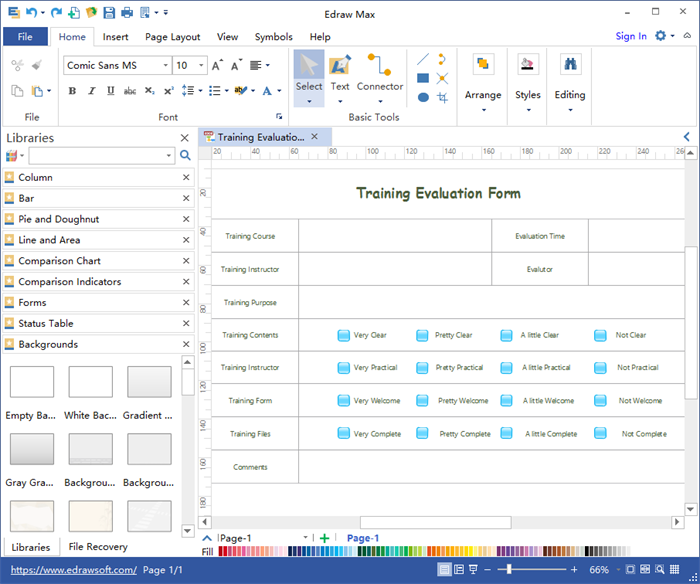Switch to the File Recovery tab
The width and height of the screenshot is (700, 584).
97,547
